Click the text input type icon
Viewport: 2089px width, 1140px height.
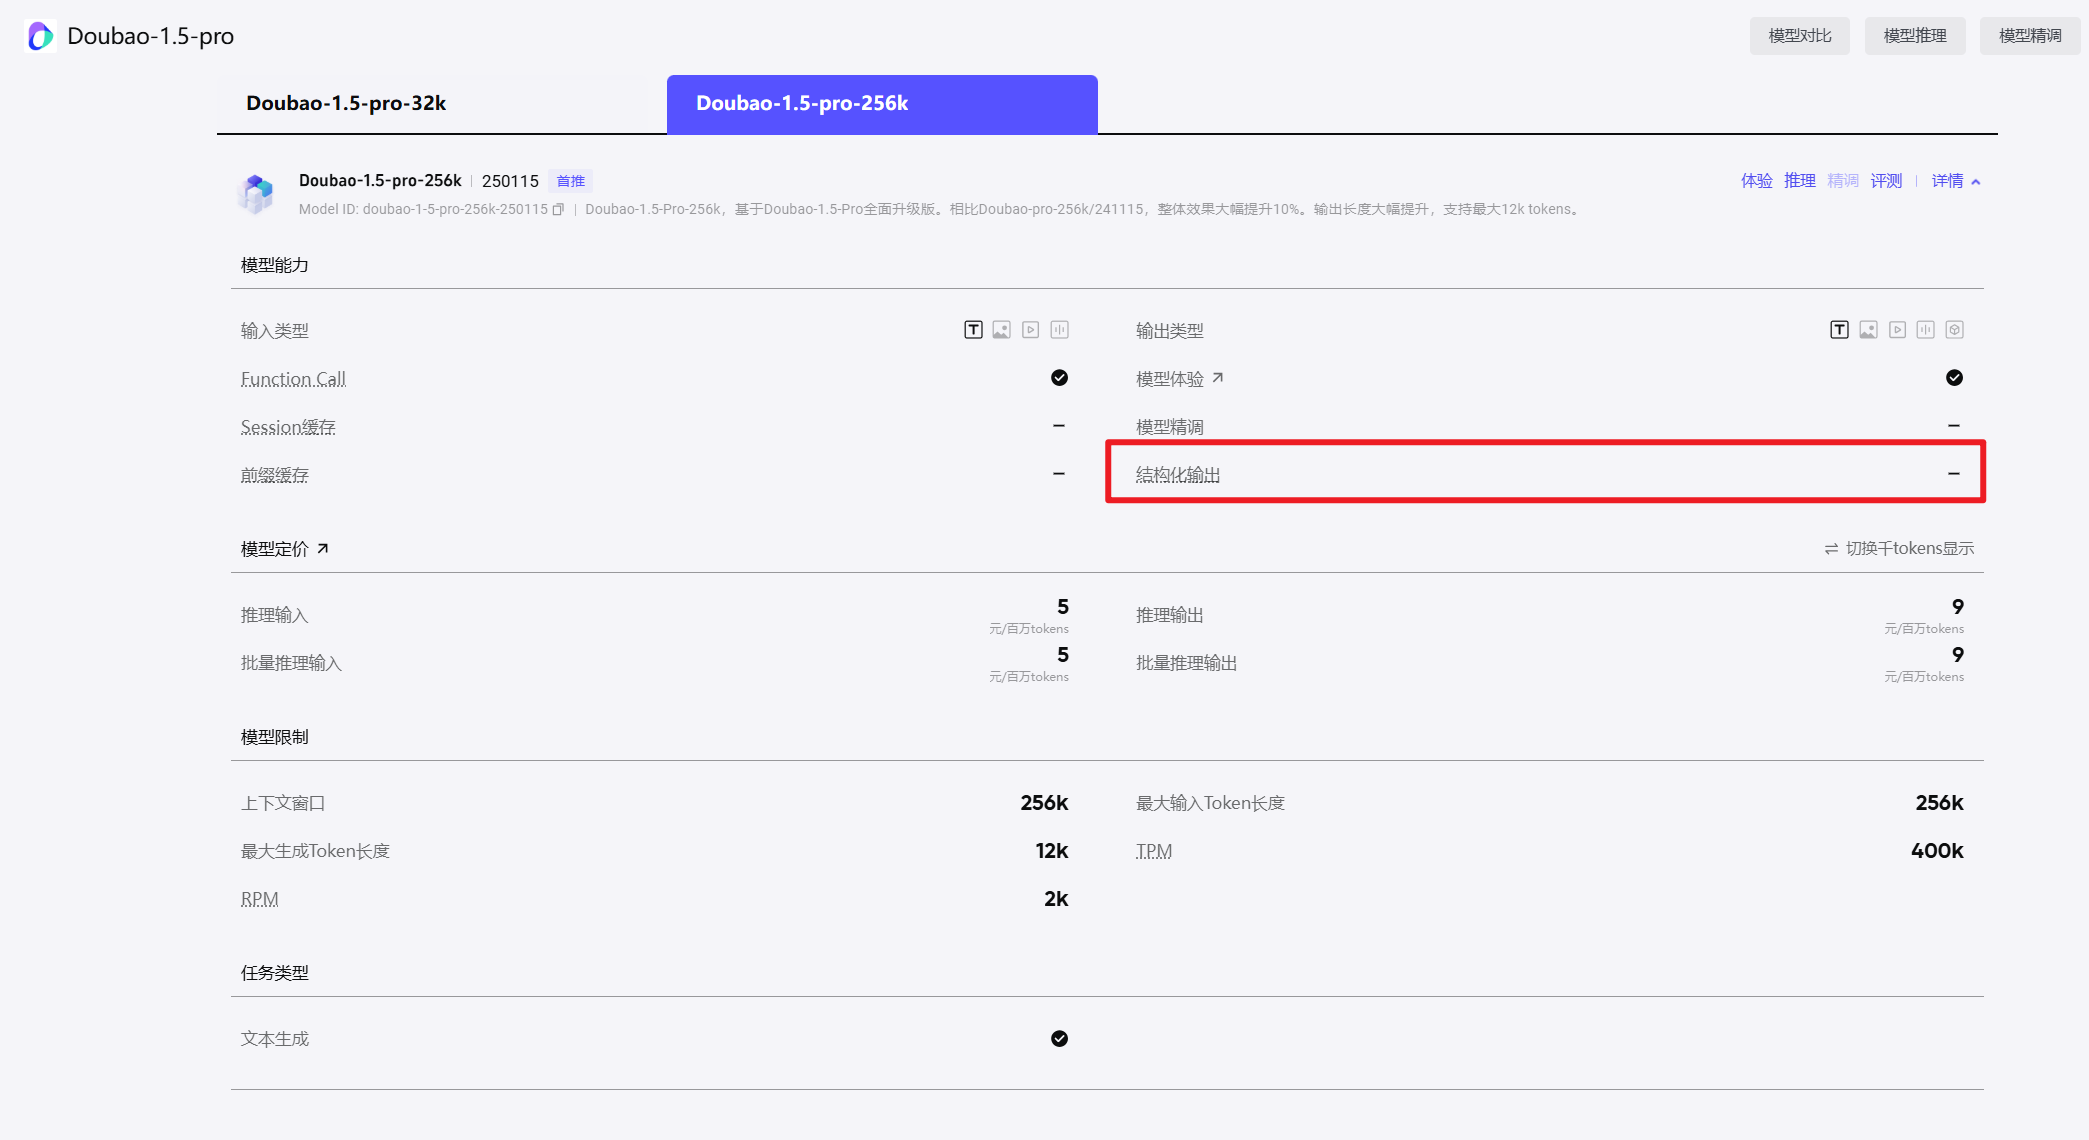click(973, 330)
